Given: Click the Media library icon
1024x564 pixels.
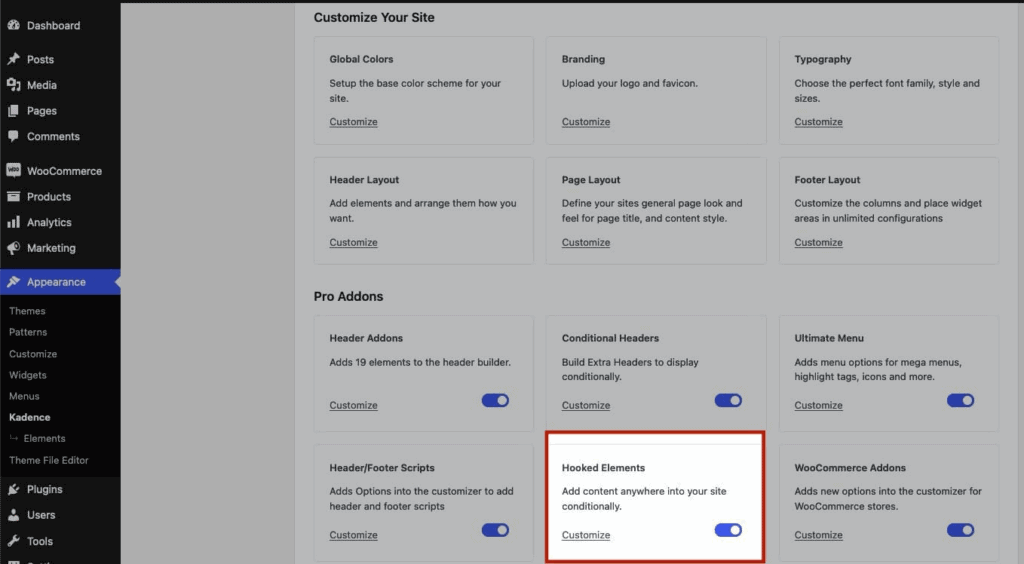Looking at the screenshot, I should coord(13,85).
